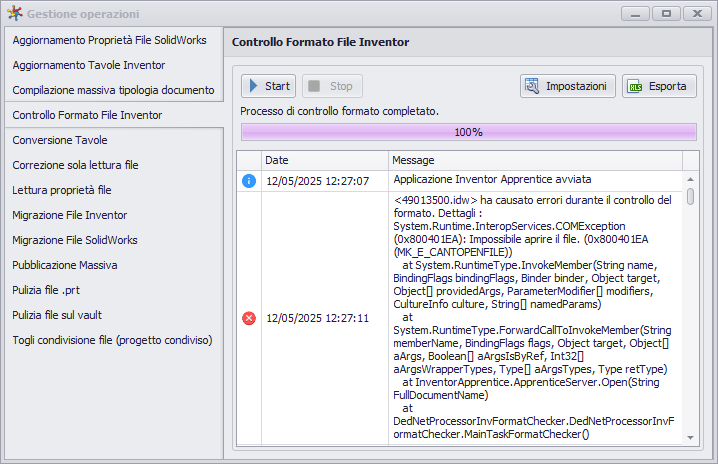Open Compilazione massiva tipologia documento
The height and width of the screenshot is (464, 718).
(x=113, y=90)
